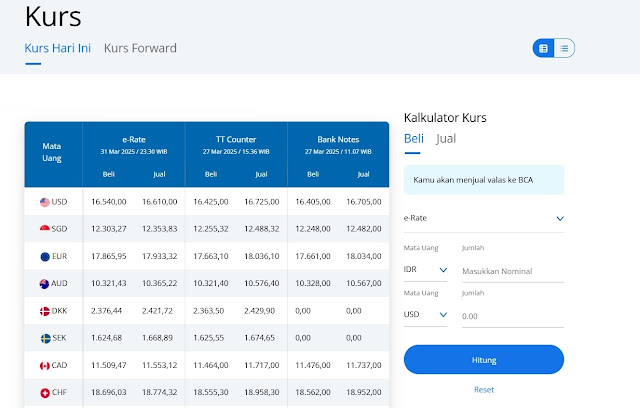Viewport: 640px width, 408px height.
Task: Select SEK e-Rate jual value 1.668,89
Action: [x=157, y=338]
